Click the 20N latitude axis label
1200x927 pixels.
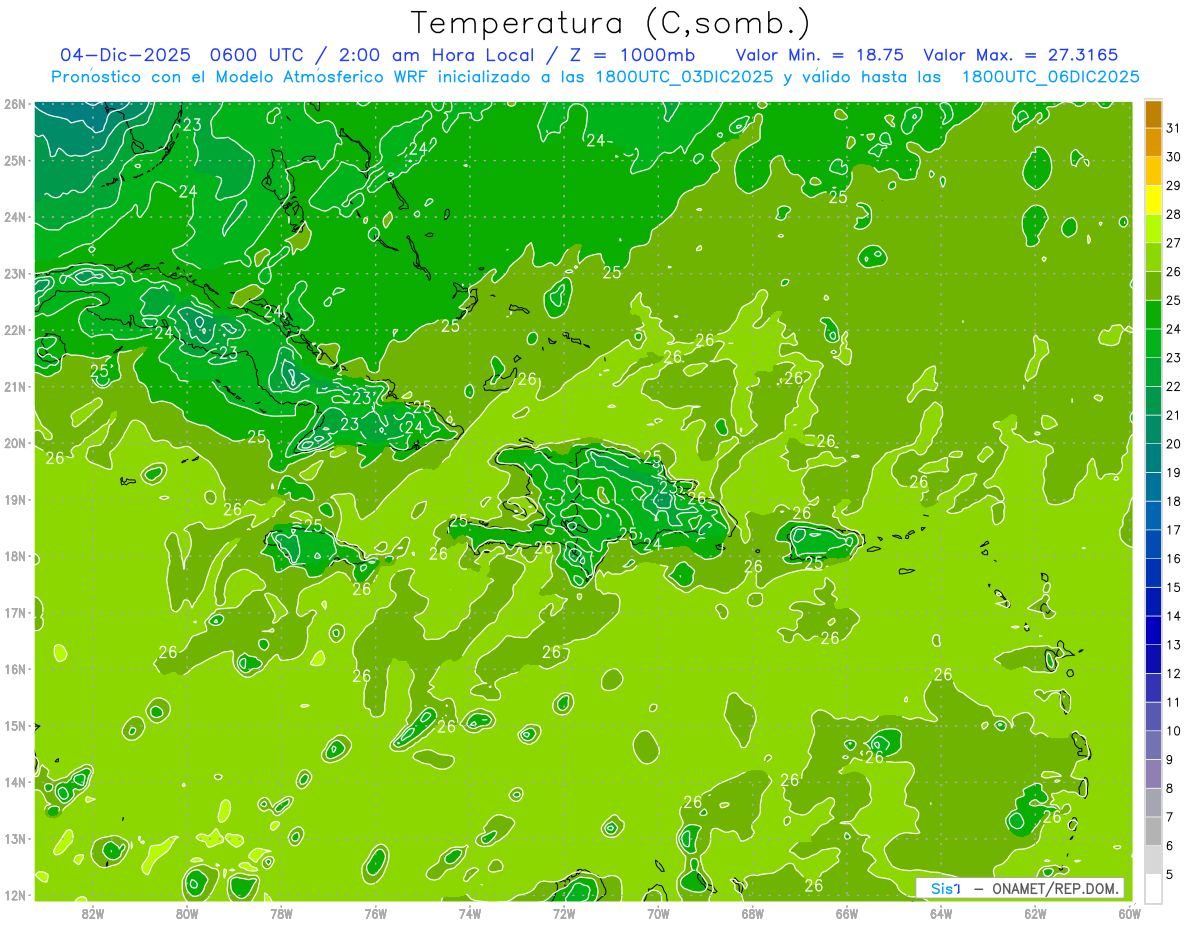point(16,443)
